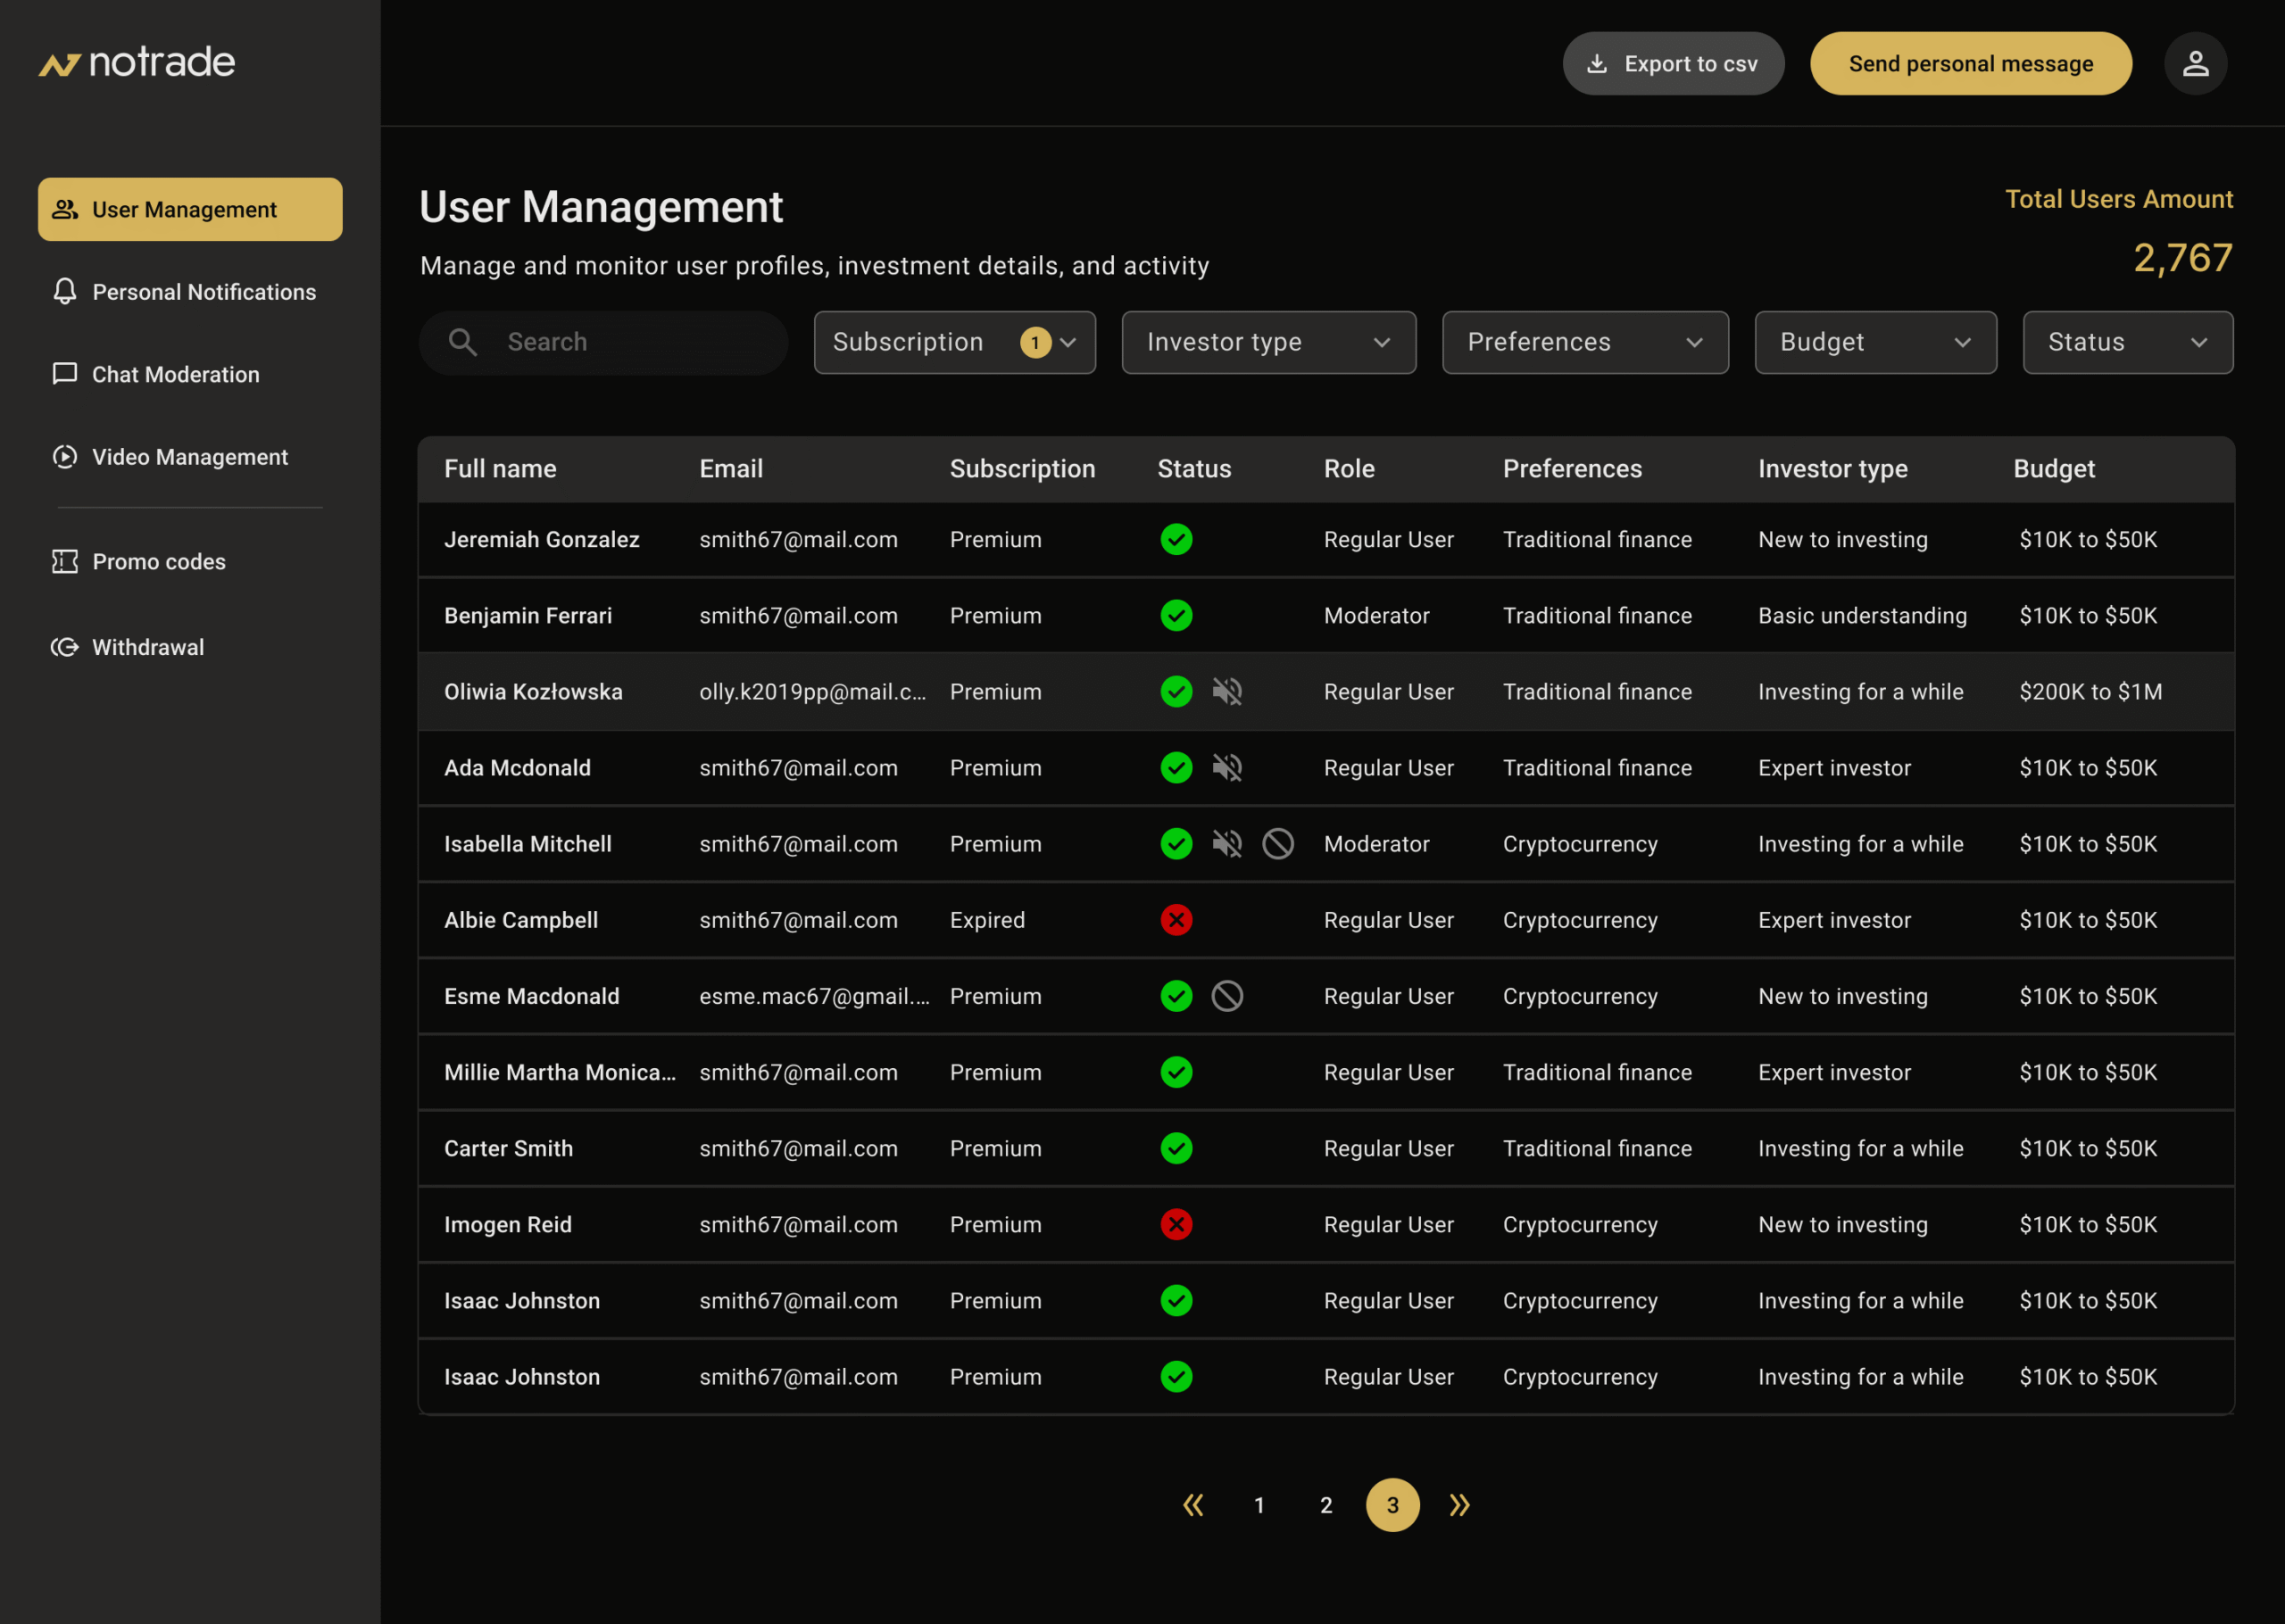
Task: Go to Video Management
Action: (x=189, y=457)
